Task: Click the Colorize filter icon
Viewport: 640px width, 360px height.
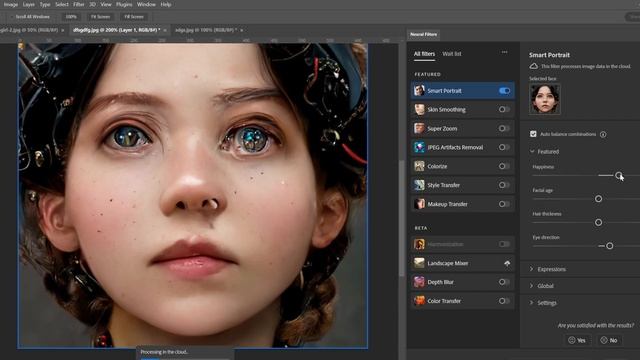Action: [x=419, y=166]
